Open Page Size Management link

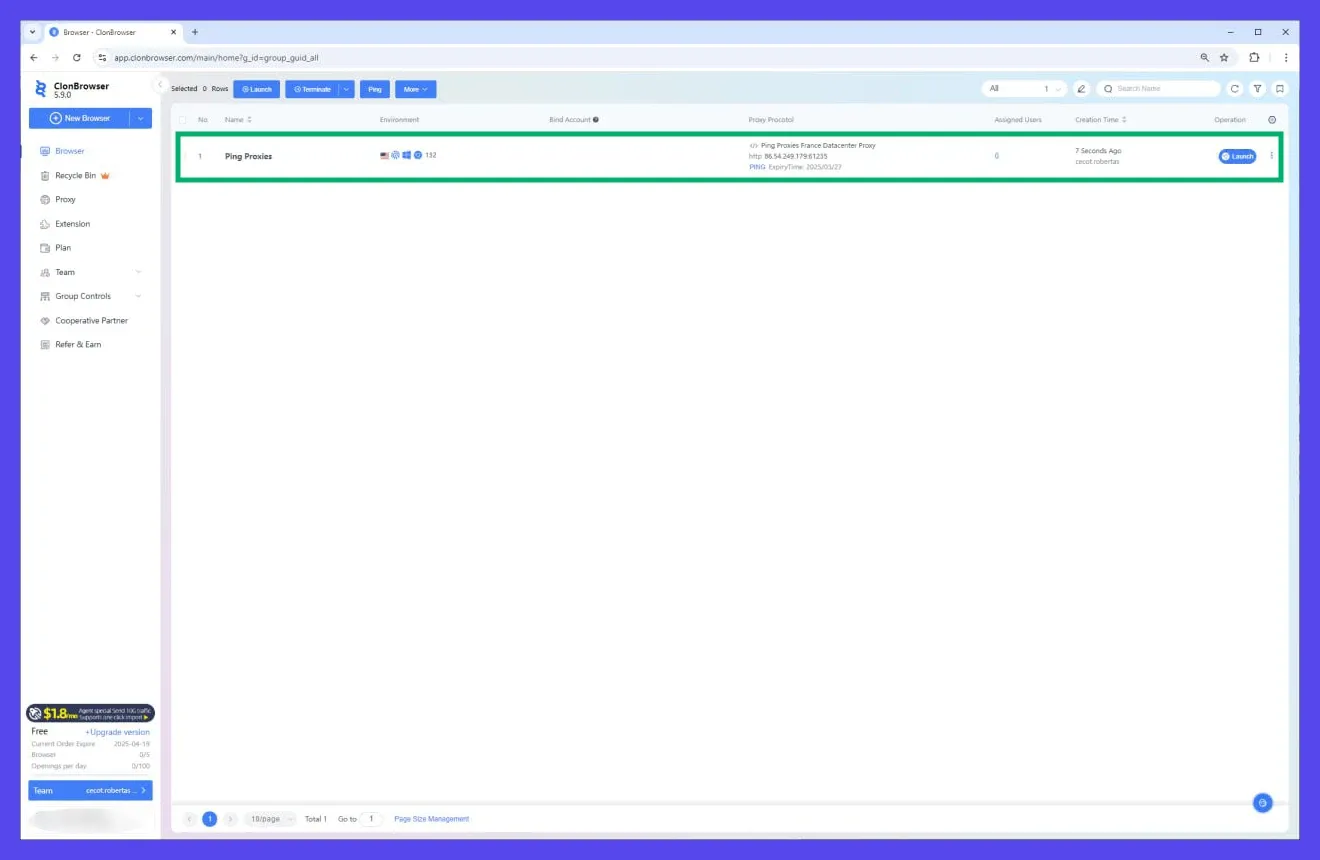[x=431, y=819]
